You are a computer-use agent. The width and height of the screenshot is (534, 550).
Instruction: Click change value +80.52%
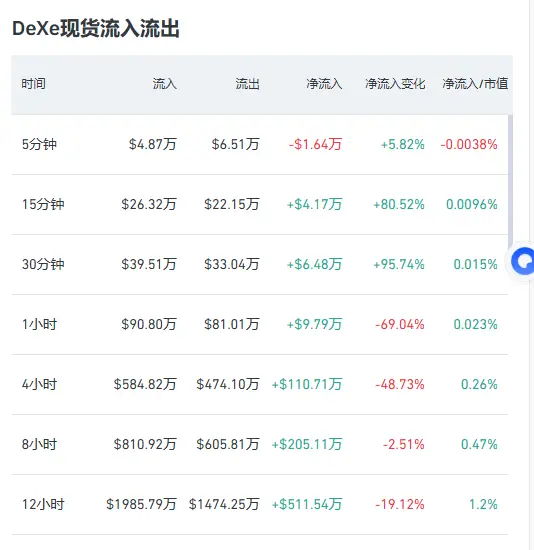pyautogui.click(x=399, y=204)
